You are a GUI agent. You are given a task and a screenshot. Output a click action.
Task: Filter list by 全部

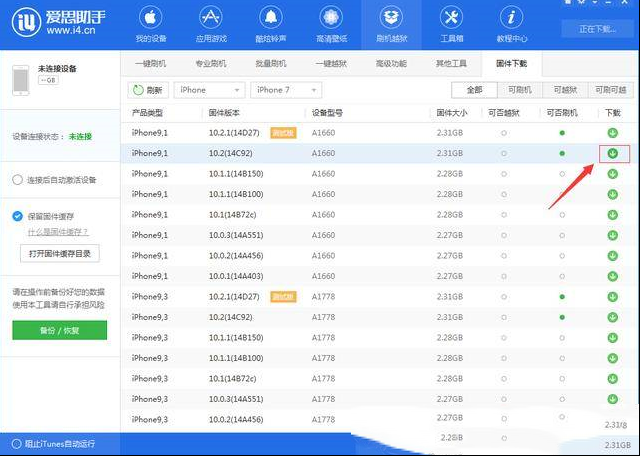[474, 90]
